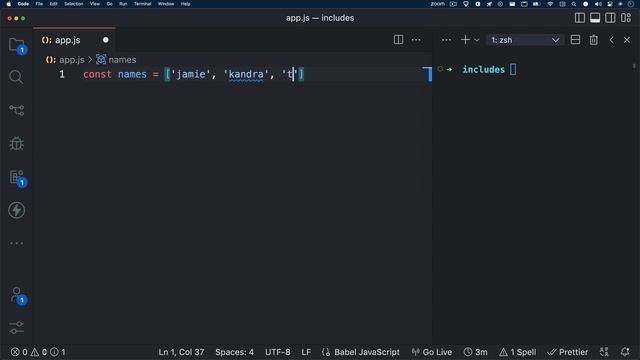Click the 'const' keyword on line 1
The image size is (640, 360).
[97, 74]
